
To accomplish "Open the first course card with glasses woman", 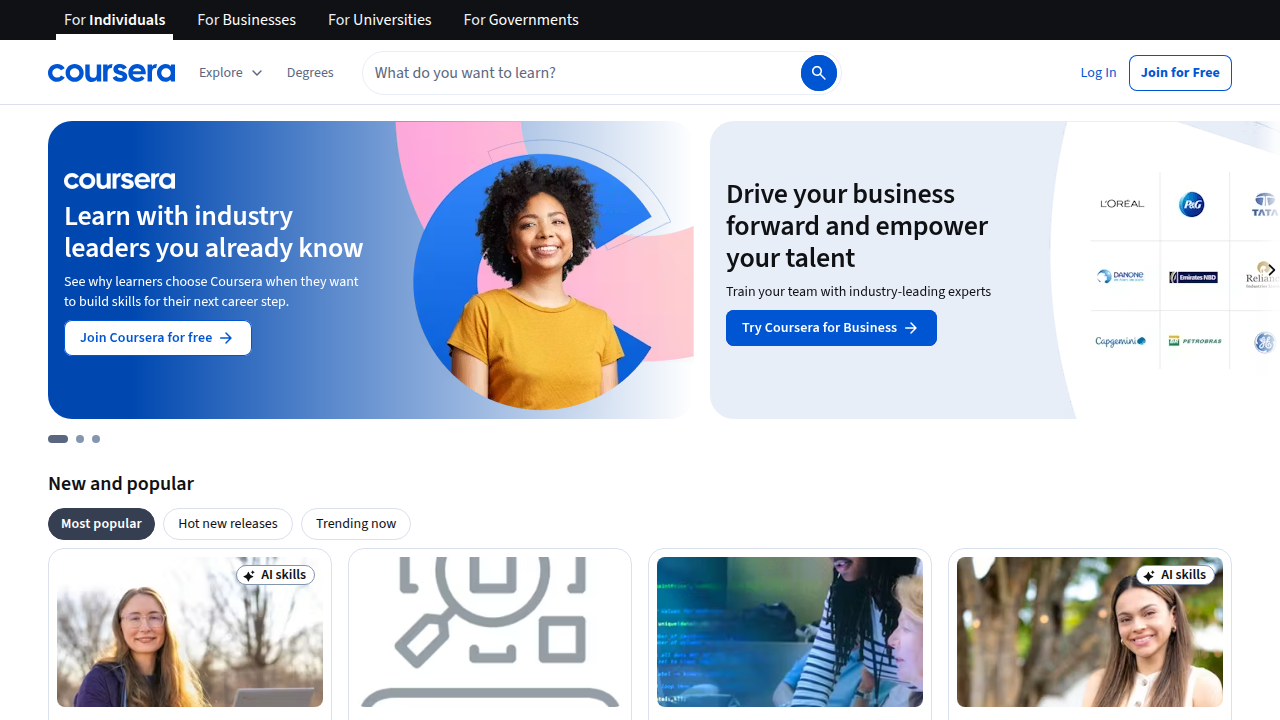I will [190, 634].
